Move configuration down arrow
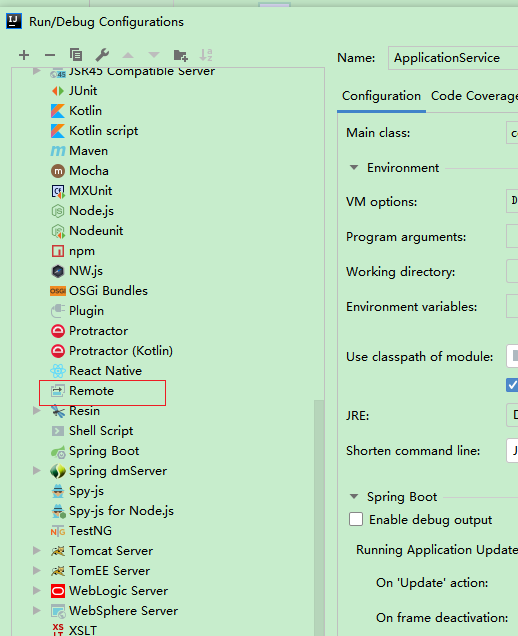 coord(154,55)
